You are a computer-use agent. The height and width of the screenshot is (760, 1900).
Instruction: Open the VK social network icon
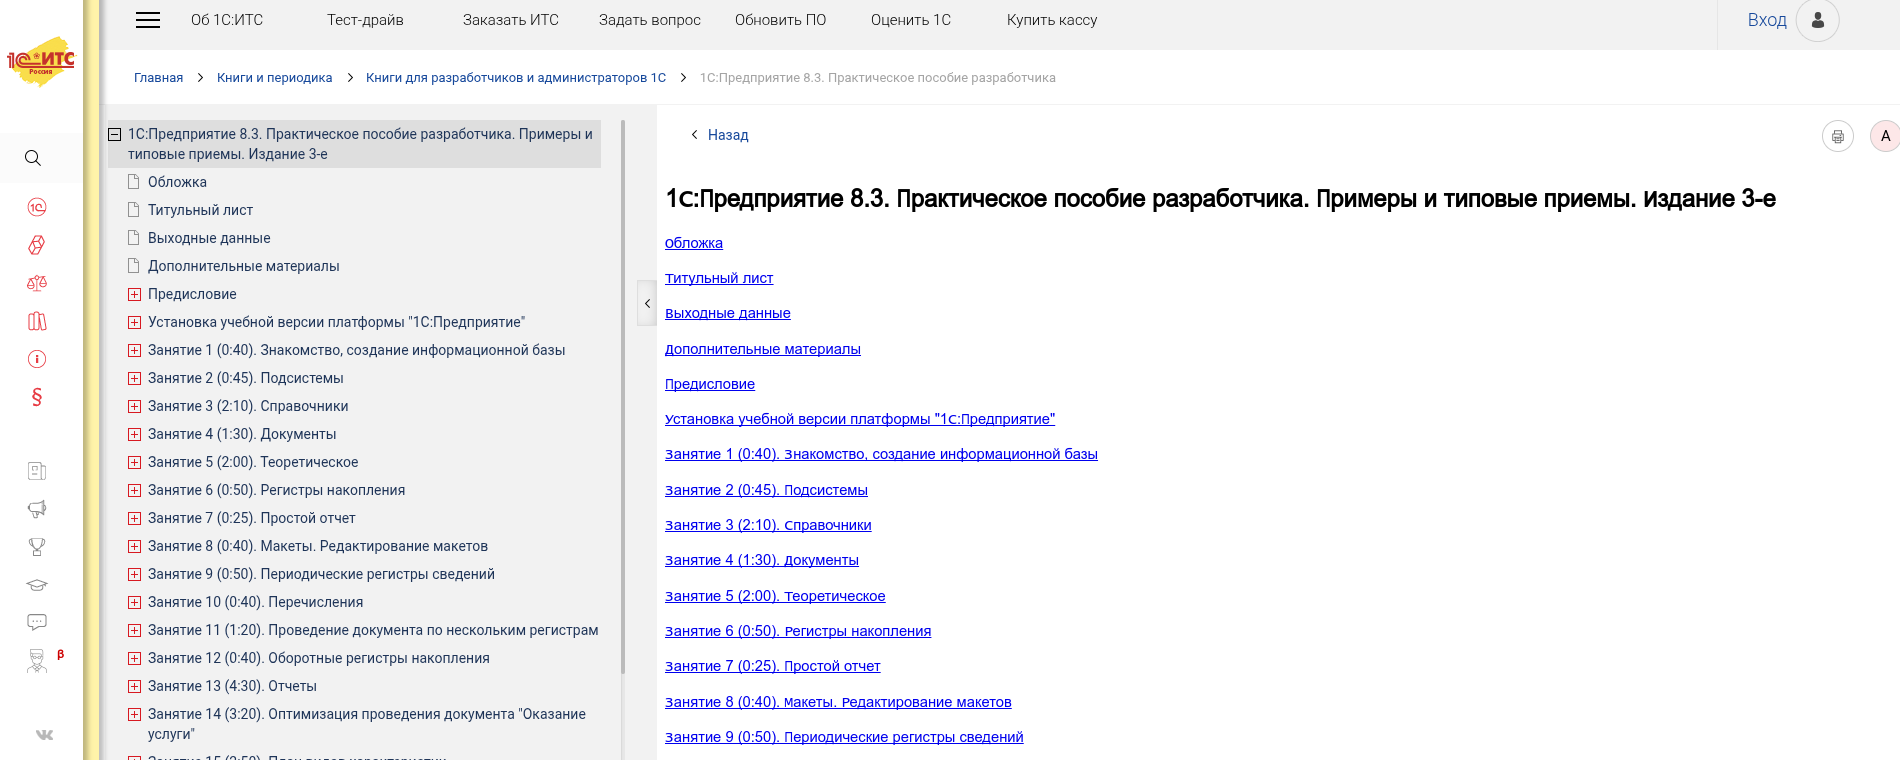click(x=44, y=735)
